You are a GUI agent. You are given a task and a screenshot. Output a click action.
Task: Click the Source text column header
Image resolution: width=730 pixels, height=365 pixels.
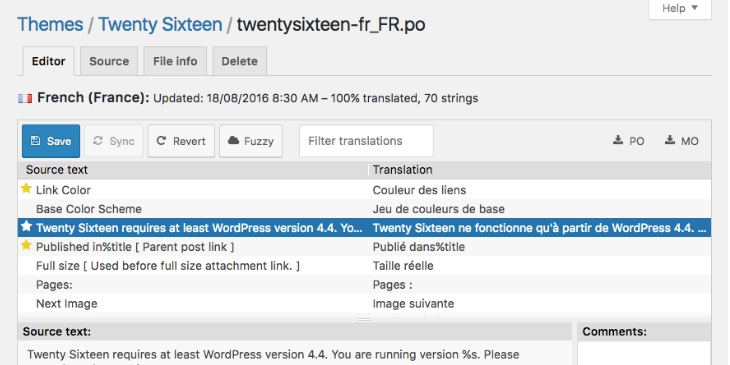tap(193, 170)
